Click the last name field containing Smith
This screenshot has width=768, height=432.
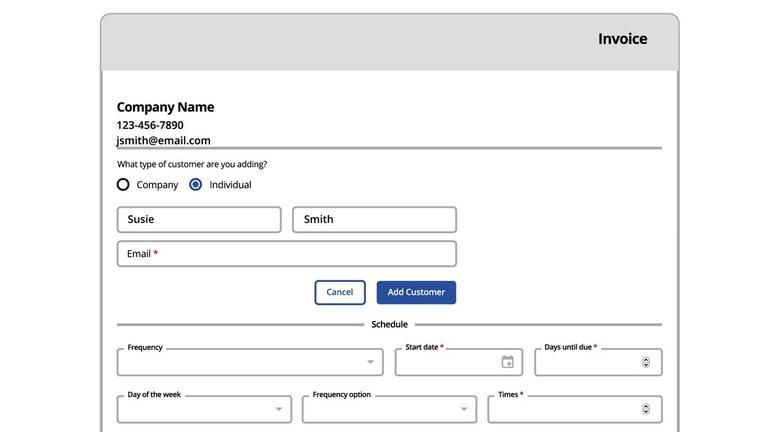[x=375, y=219]
